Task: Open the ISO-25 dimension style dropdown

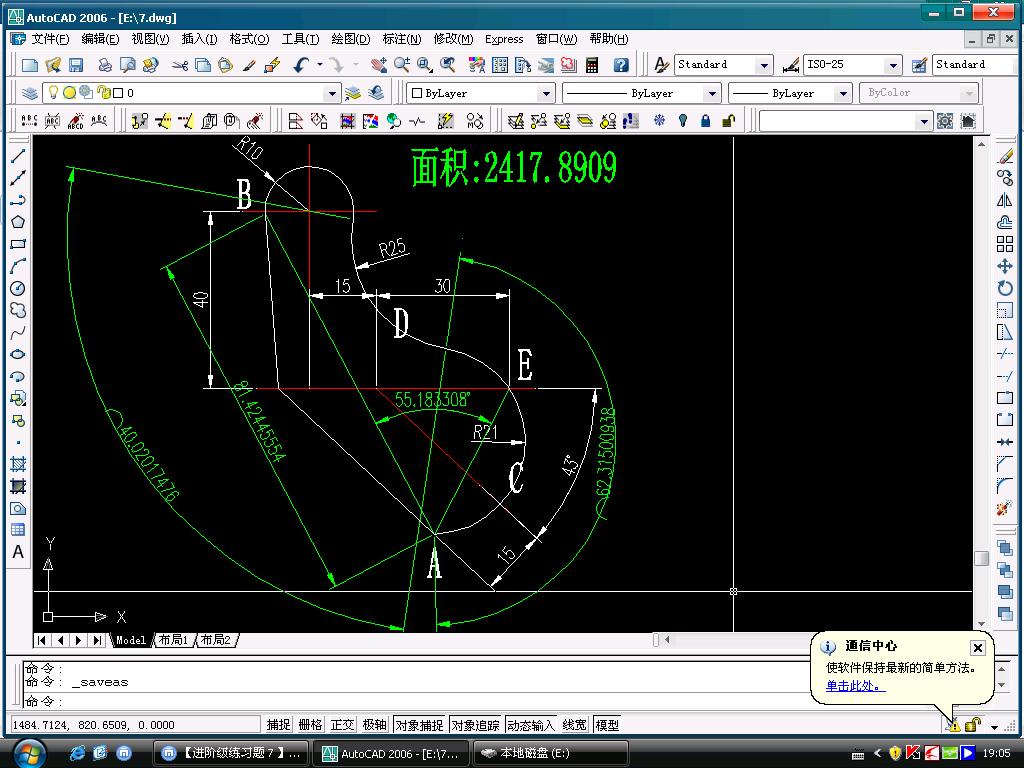Action: tap(893, 65)
